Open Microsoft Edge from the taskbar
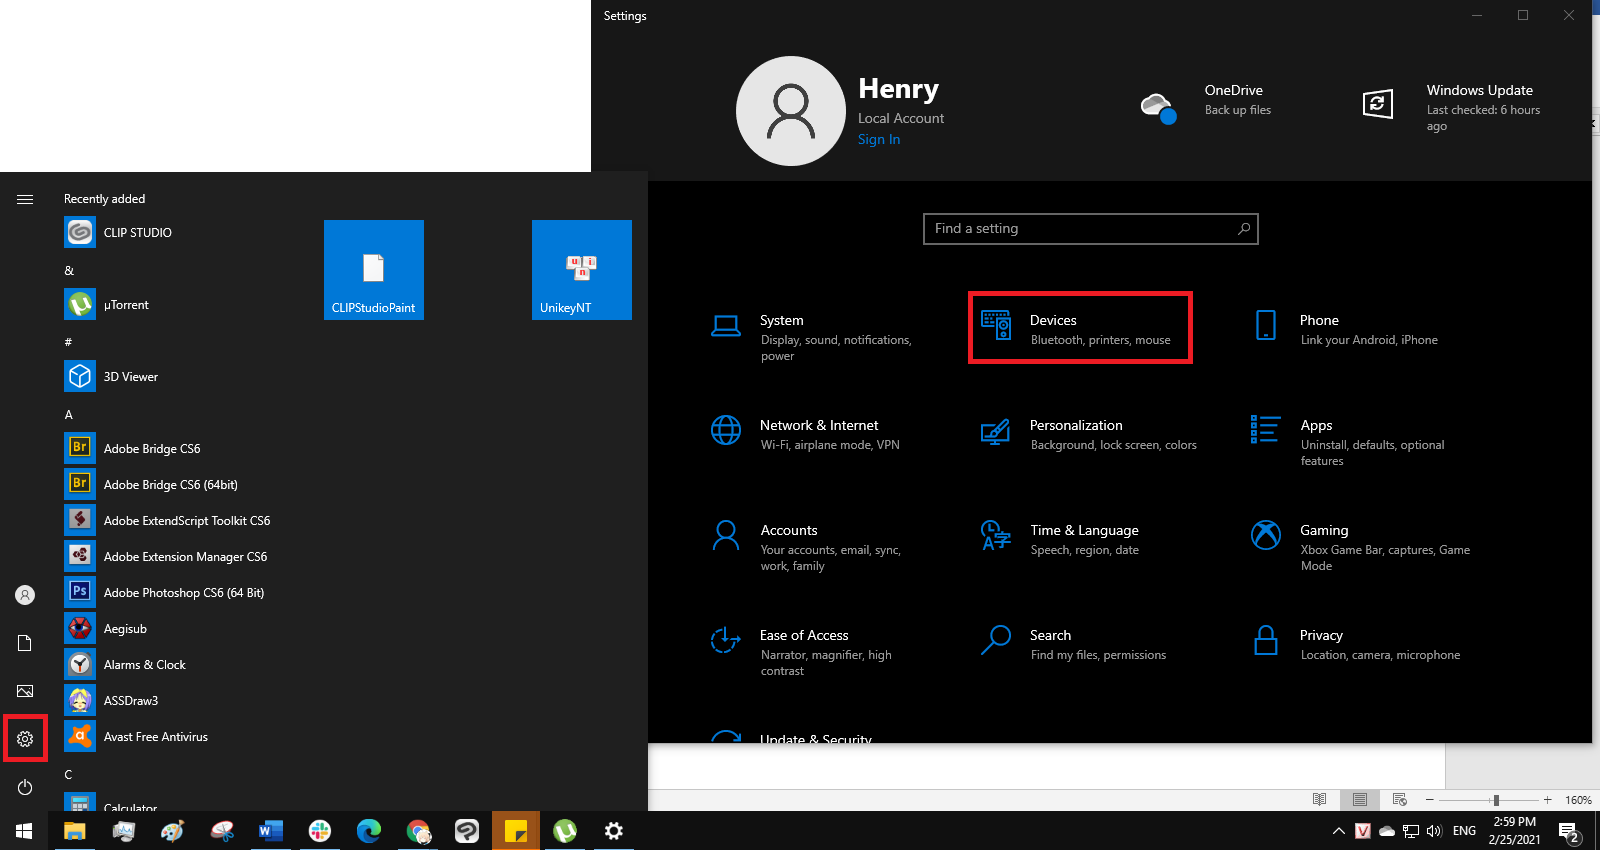 [x=369, y=831]
